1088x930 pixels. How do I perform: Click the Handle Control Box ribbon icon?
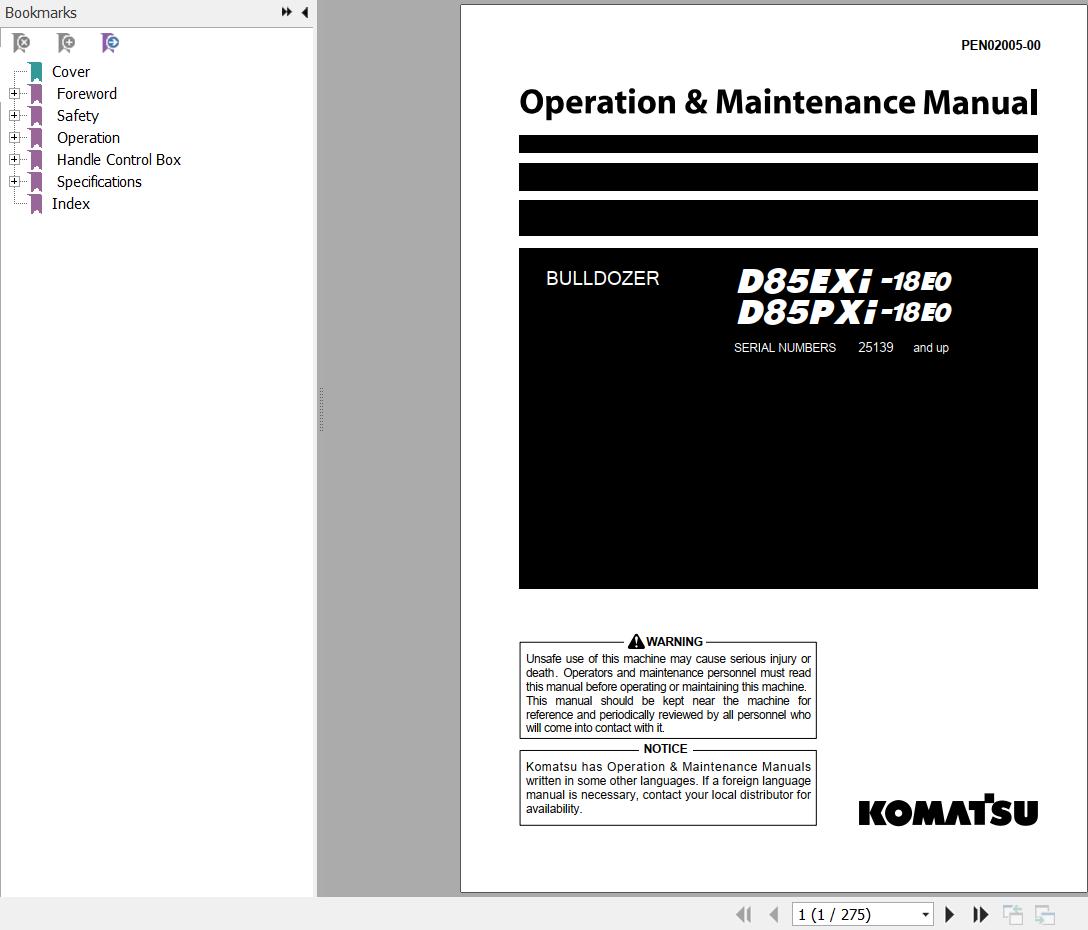tap(36, 160)
